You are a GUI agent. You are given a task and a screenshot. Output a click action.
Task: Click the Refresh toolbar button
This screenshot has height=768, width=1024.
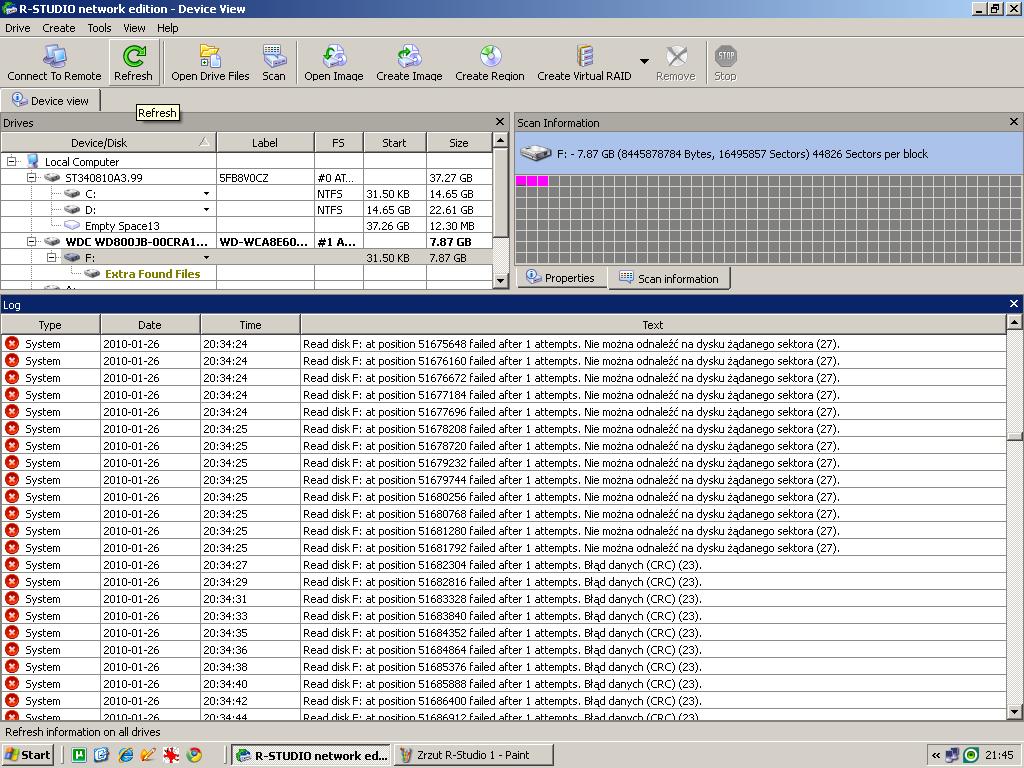[x=133, y=63]
